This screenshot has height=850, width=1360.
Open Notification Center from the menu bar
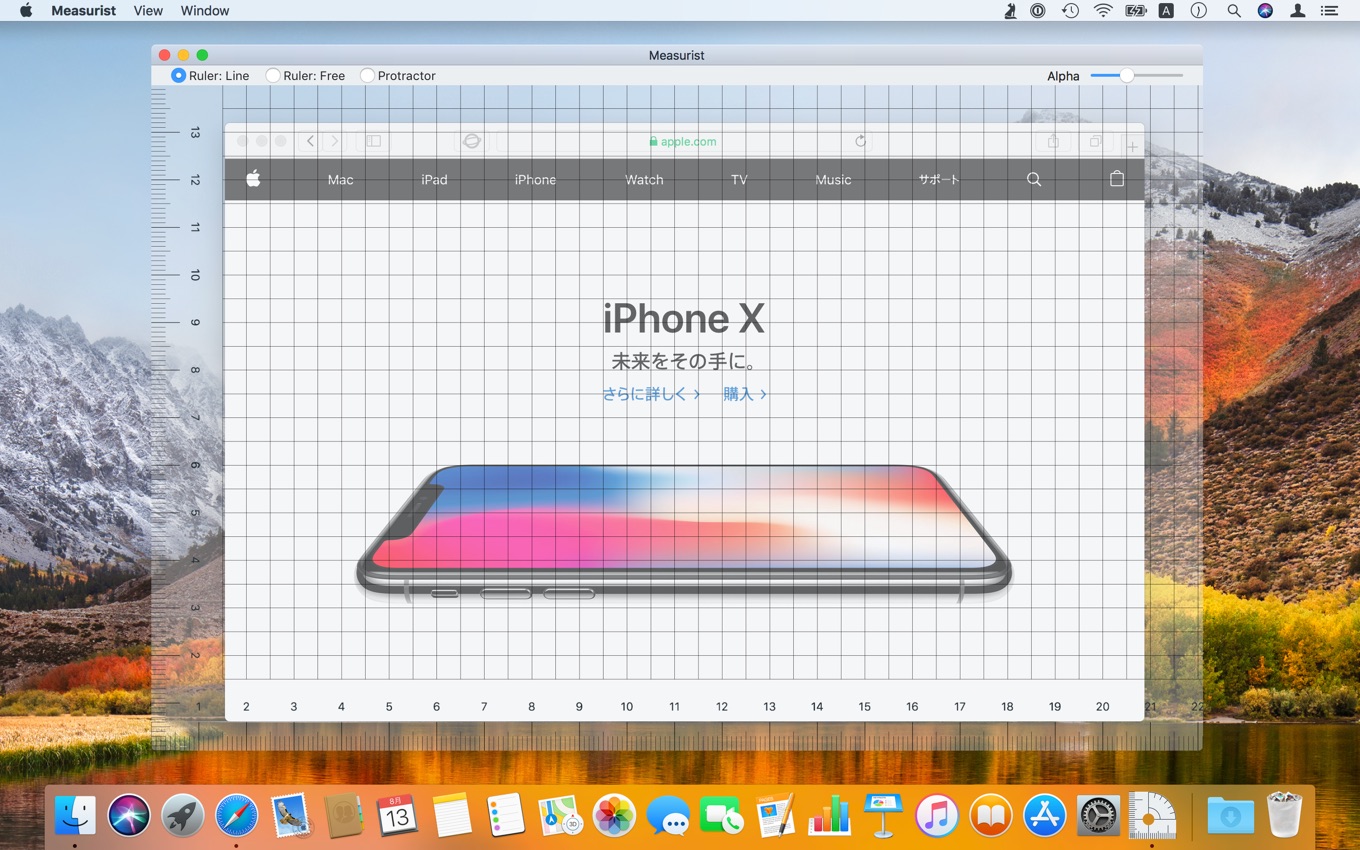(1329, 11)
